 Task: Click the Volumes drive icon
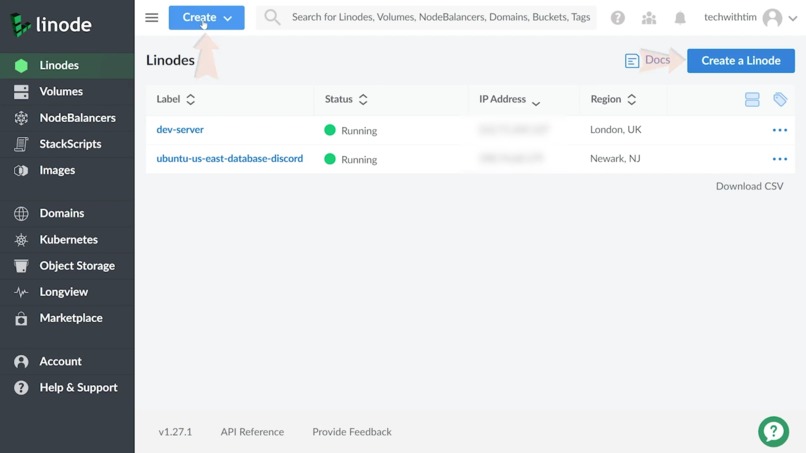pyautogui.click(x=21, y=92)
